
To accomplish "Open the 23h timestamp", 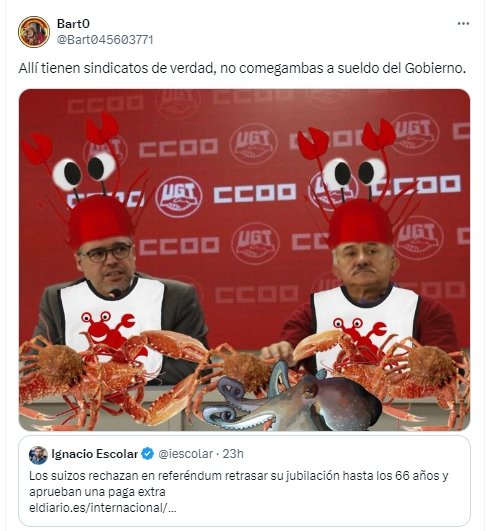I will (233, 454).
